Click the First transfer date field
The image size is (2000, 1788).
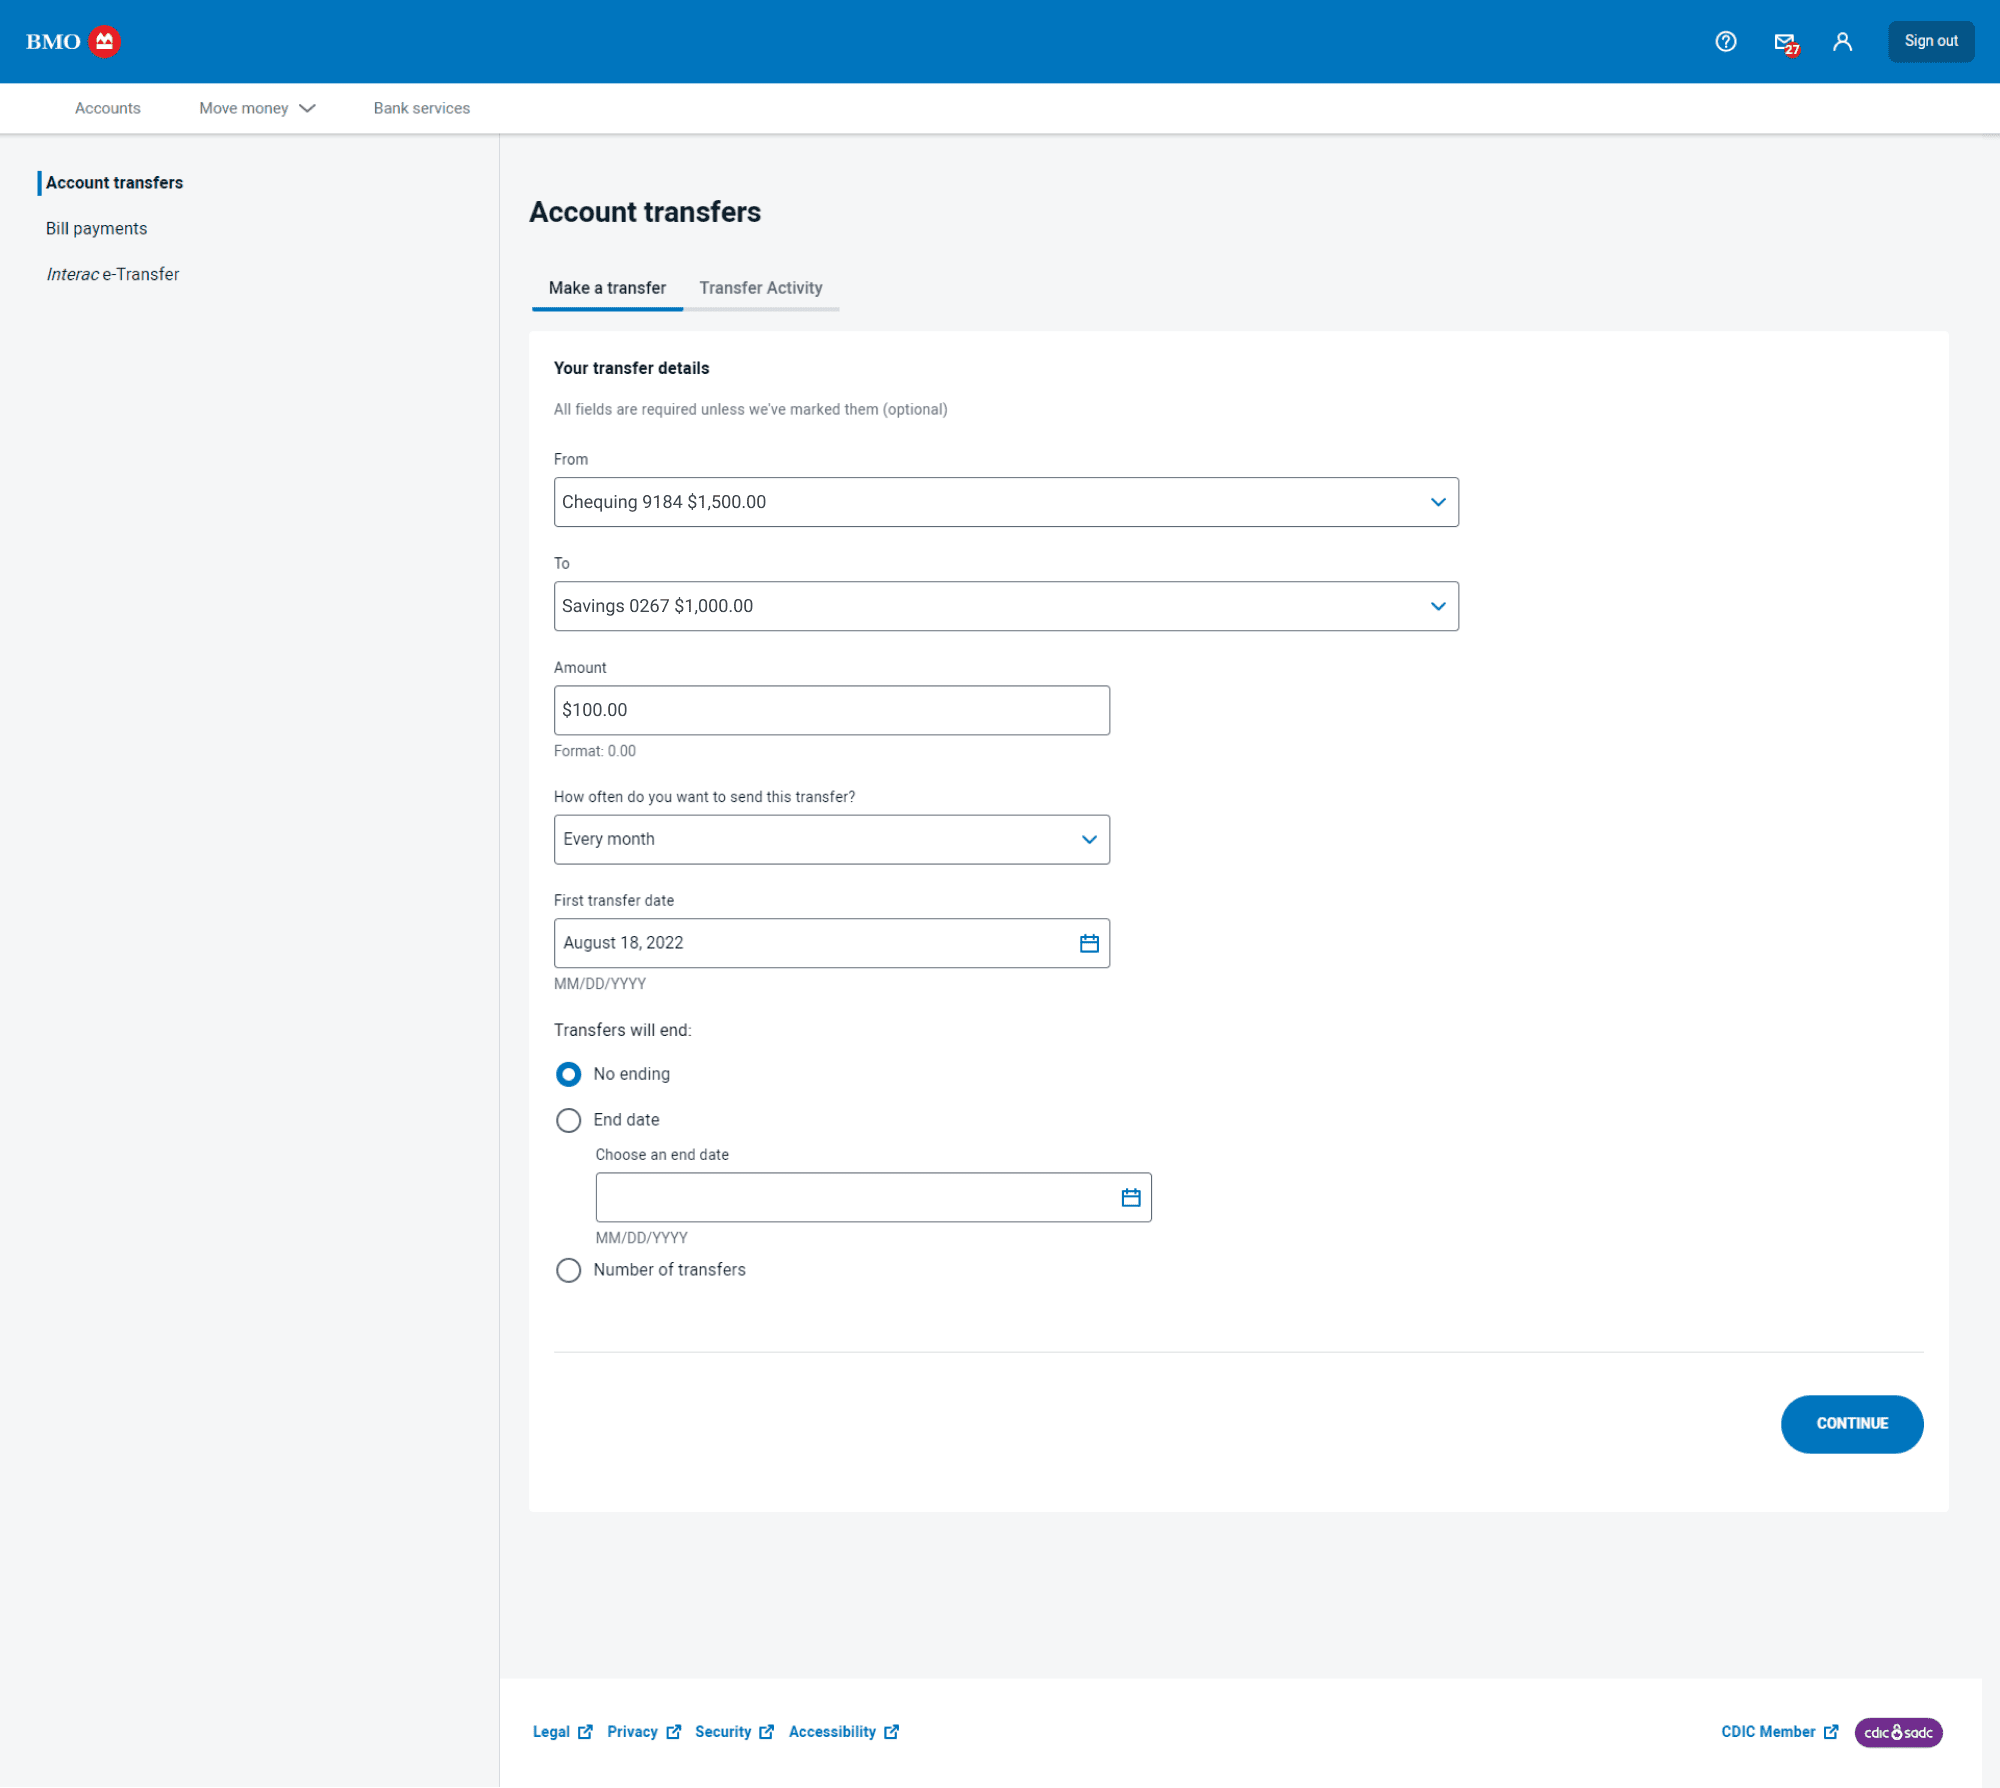[831, 943]
